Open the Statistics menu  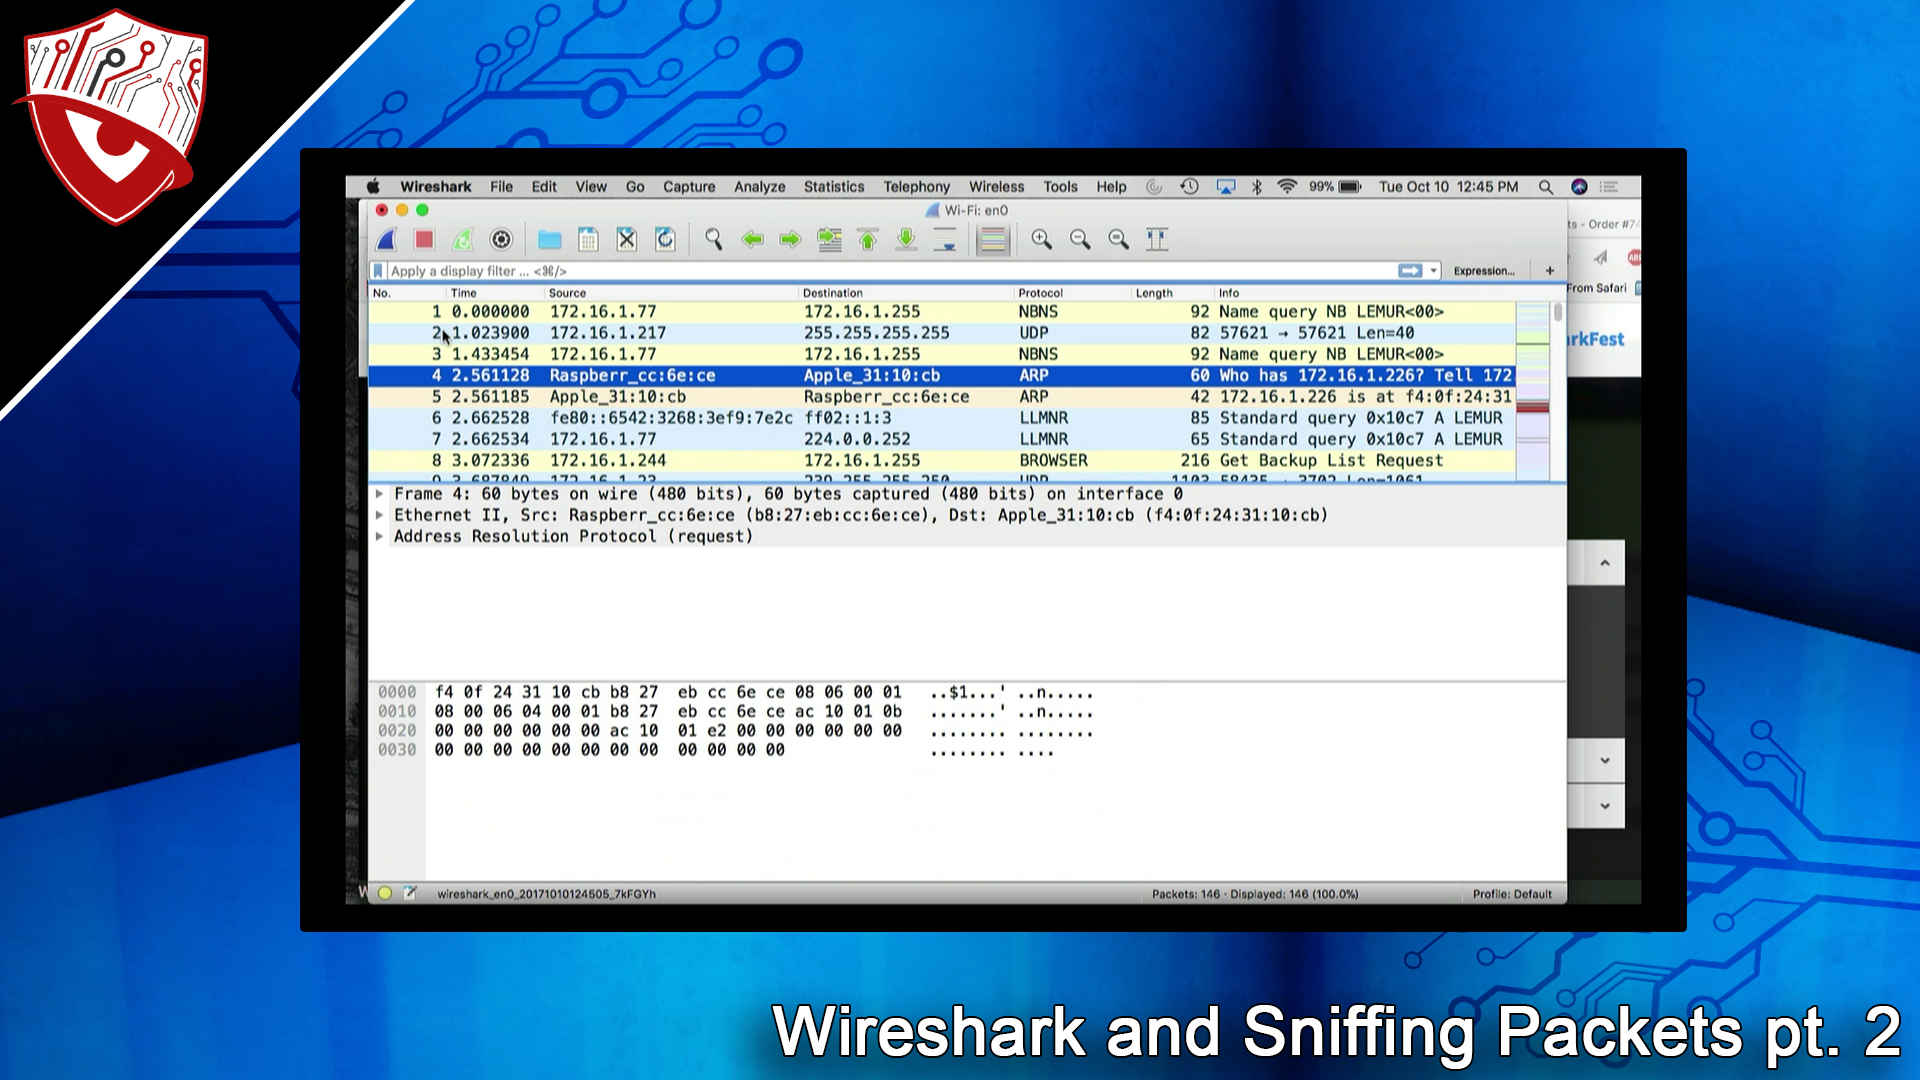point(834,187)
